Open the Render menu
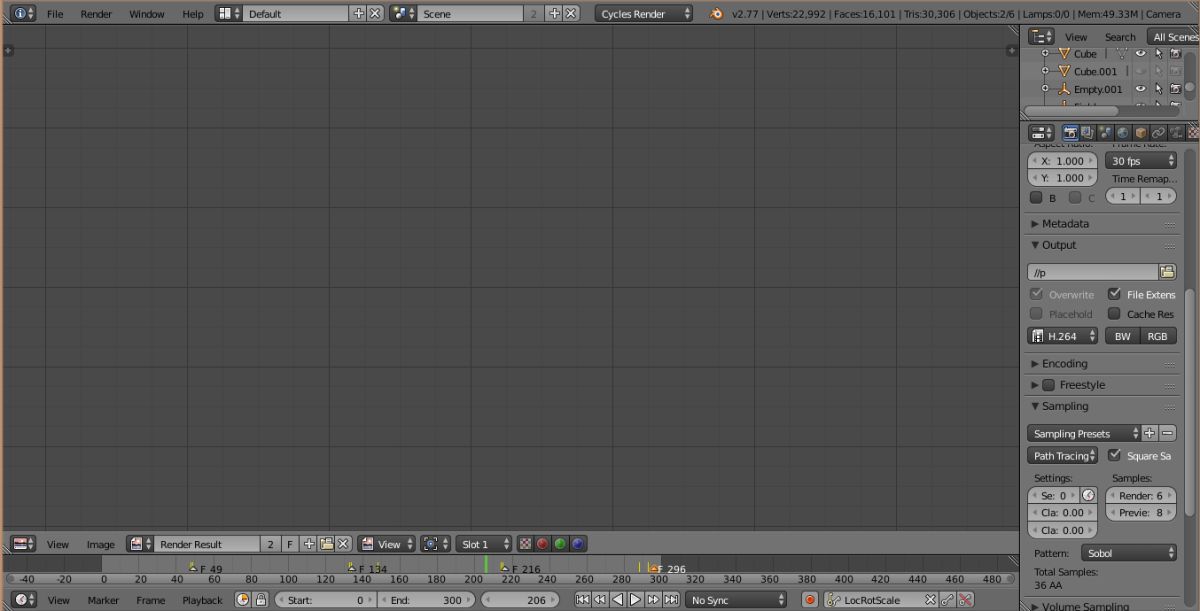The height and width of the screenshot is (611, 1200). (96, 14)
